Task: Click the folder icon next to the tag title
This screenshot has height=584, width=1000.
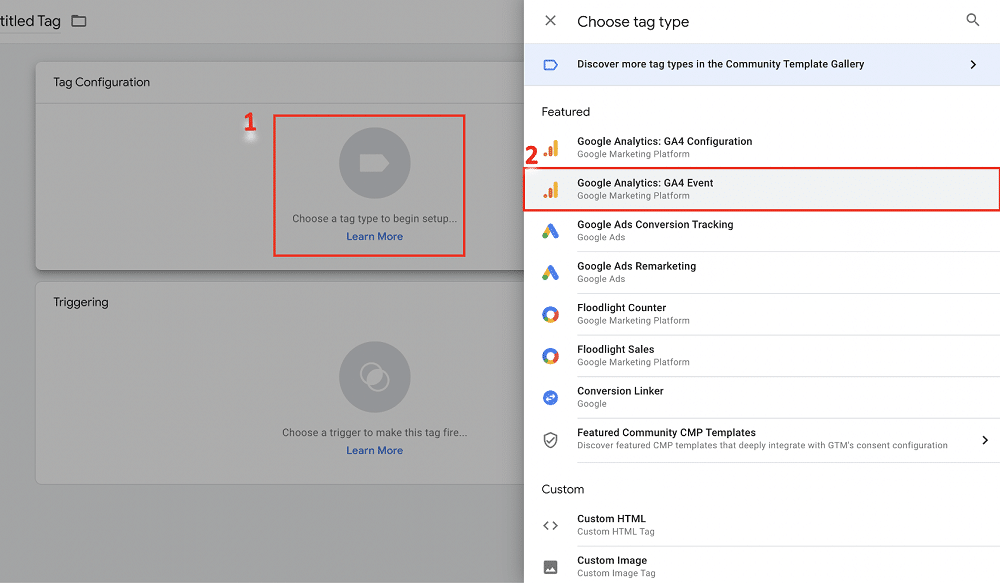Action: (79, 19)
